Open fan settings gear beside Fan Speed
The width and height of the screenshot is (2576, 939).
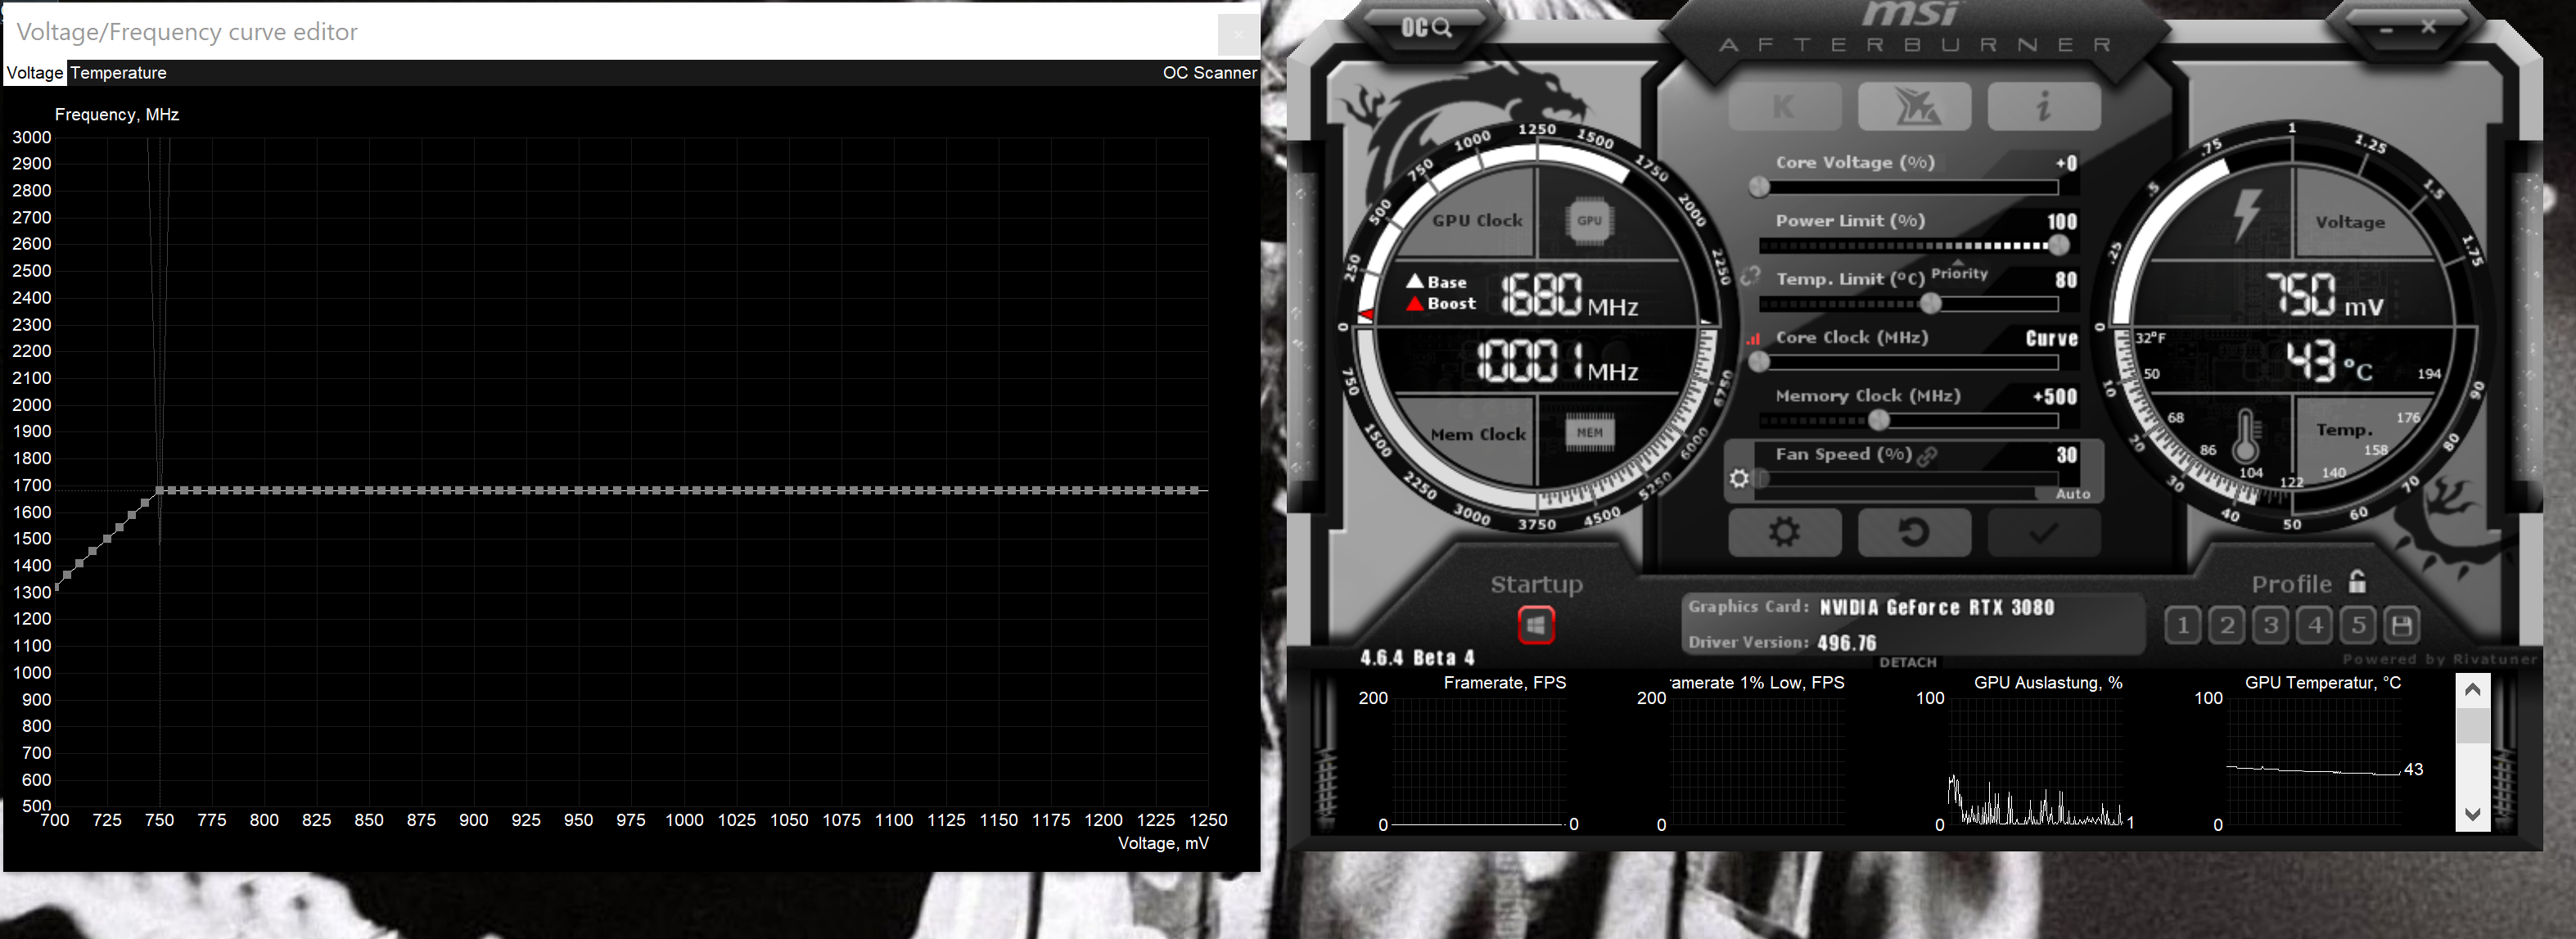1739,479
